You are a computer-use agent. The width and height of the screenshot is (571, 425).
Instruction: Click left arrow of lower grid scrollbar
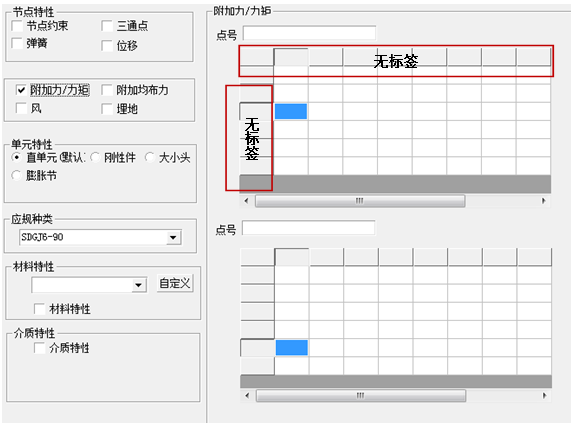(247, 396)
